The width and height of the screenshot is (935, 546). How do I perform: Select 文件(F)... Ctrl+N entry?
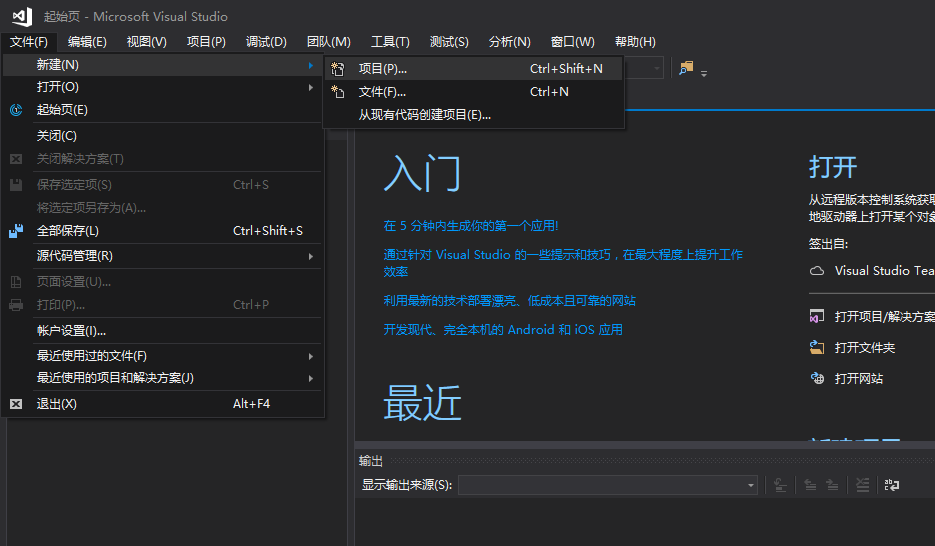coord(474,92)
